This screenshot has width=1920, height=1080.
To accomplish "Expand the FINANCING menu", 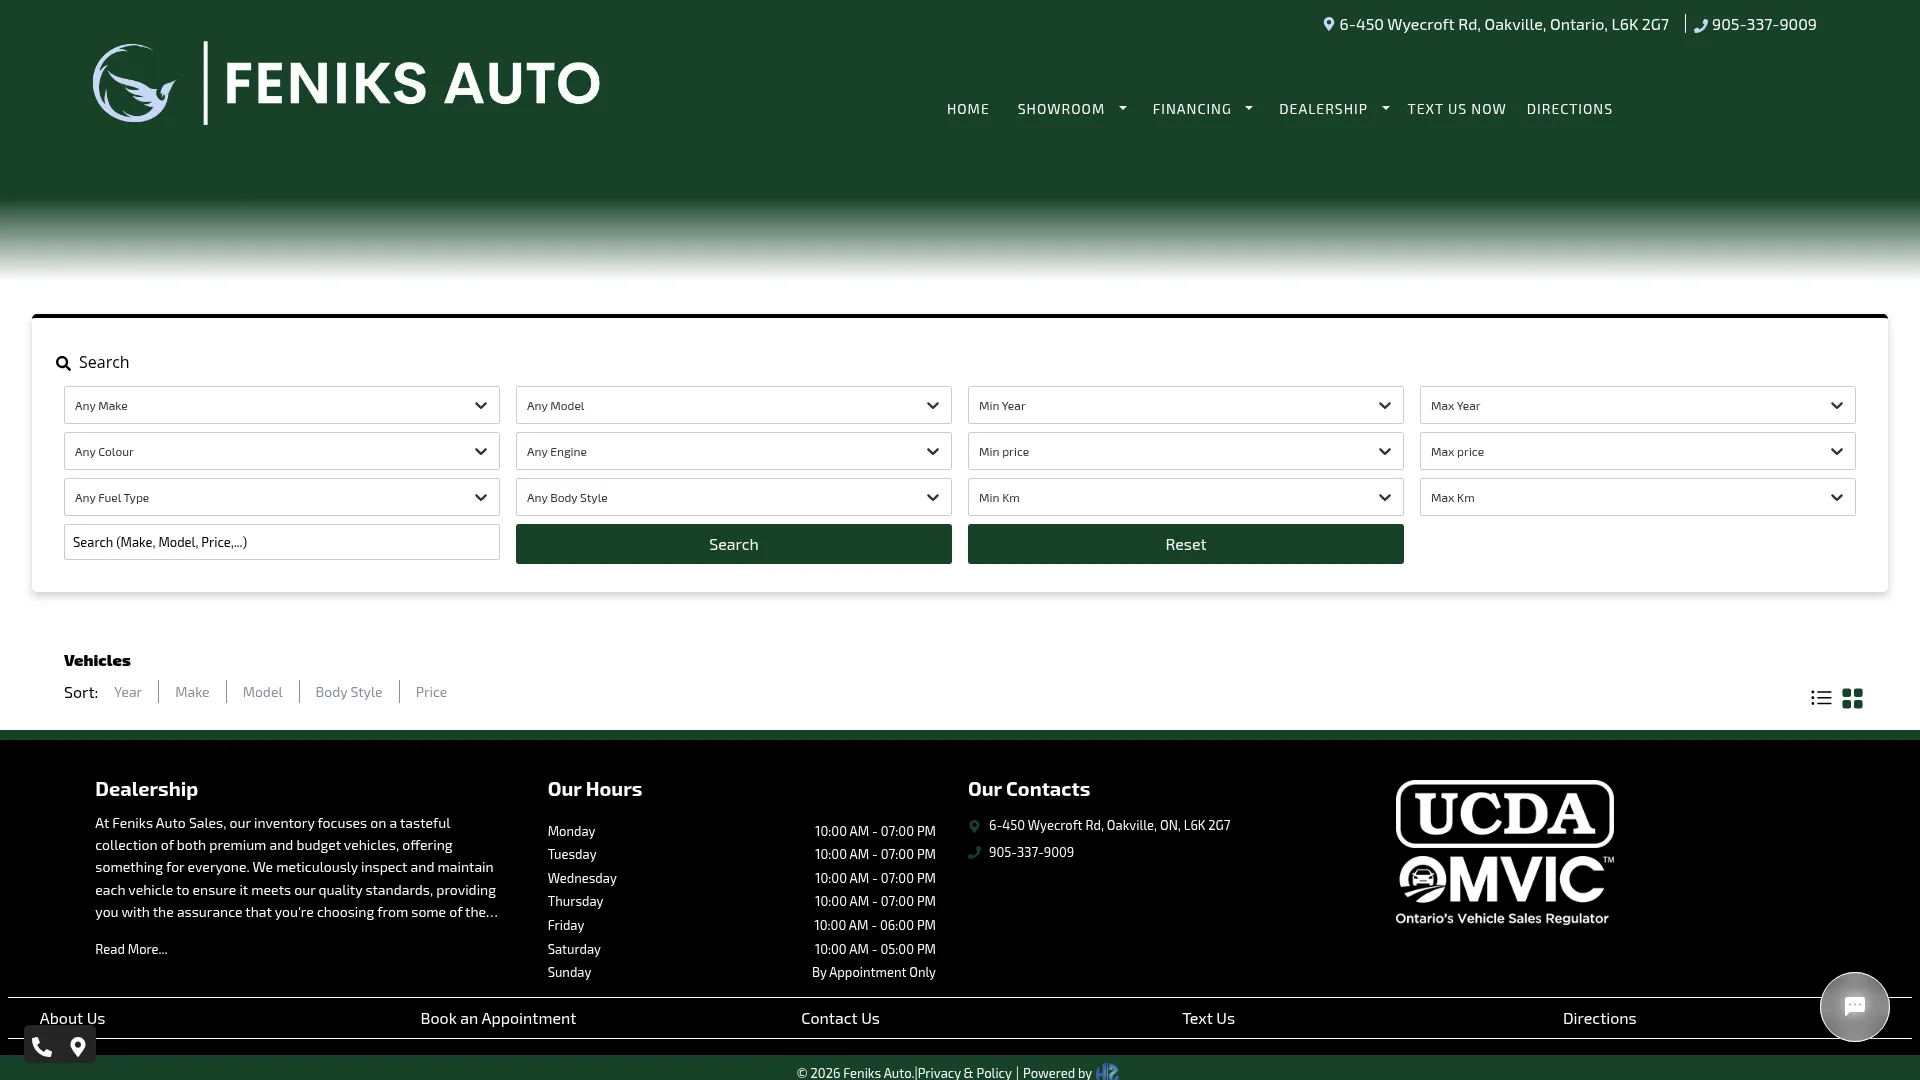I will click(1203, 109).
